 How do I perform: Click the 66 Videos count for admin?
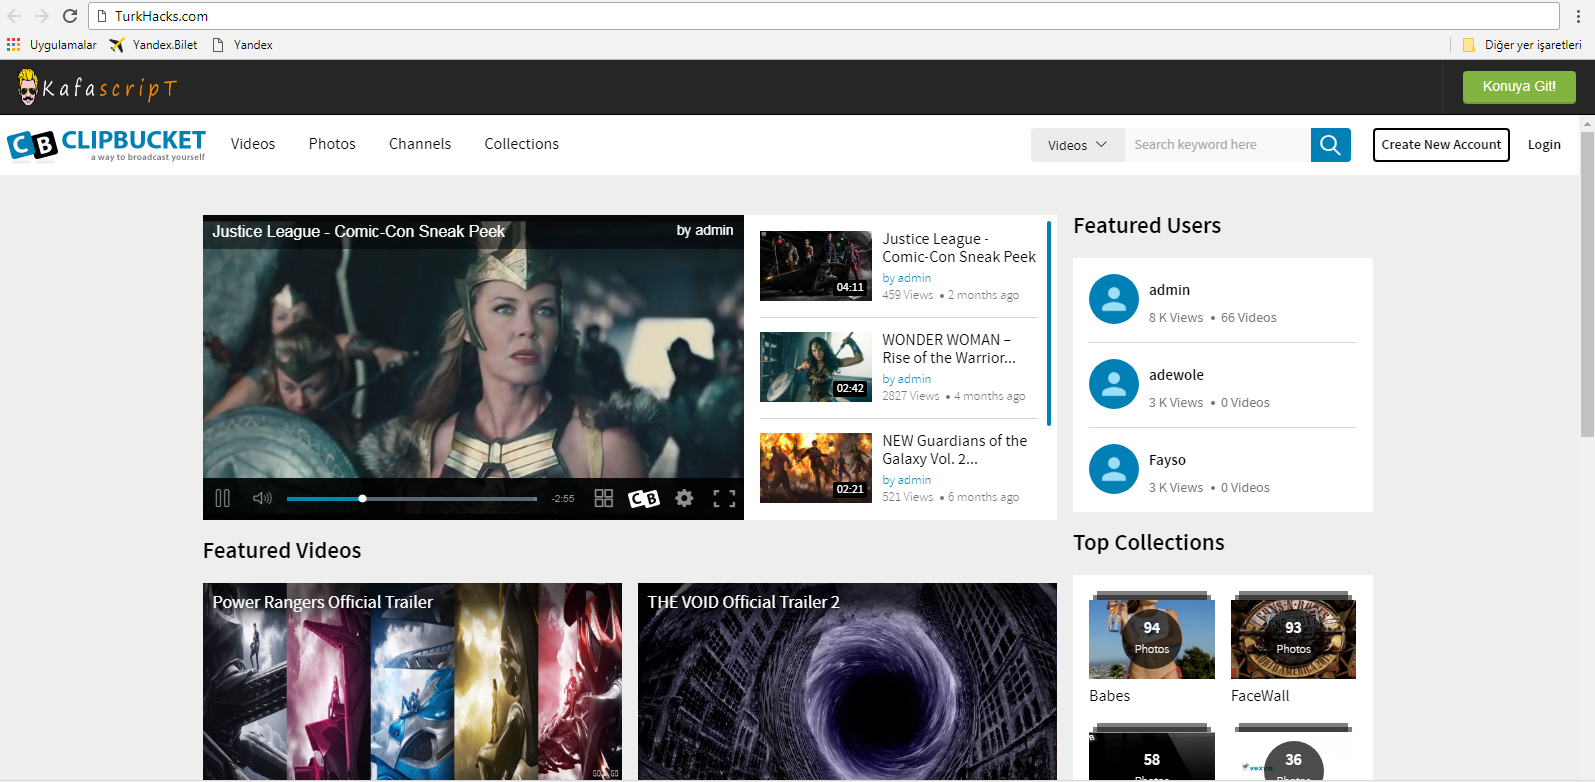coord(1248,318)
